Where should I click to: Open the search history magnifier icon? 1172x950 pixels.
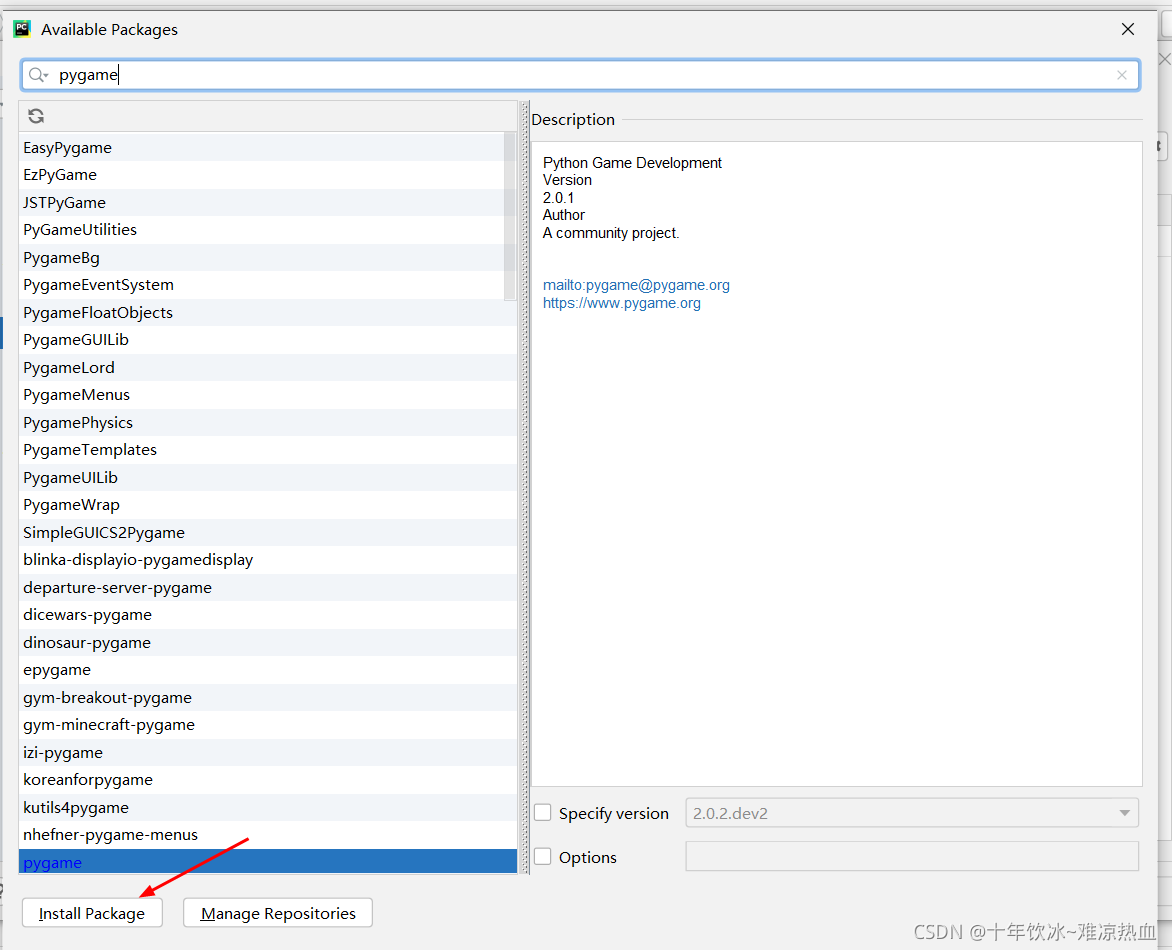38,75
